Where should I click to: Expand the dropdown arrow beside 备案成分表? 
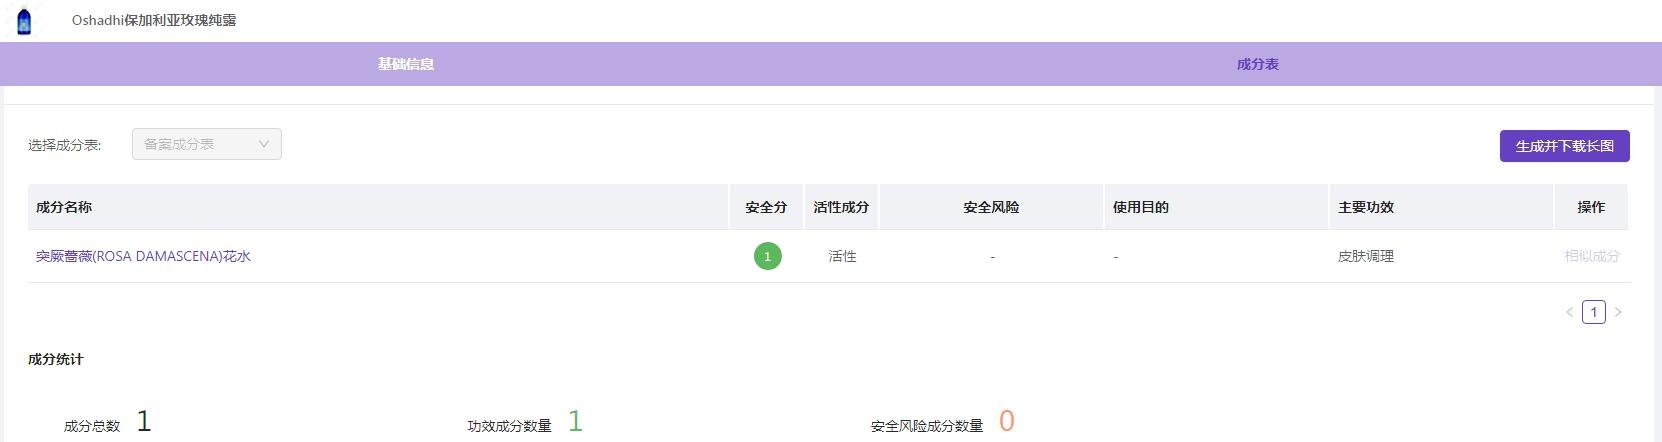(x=264, y=144)
